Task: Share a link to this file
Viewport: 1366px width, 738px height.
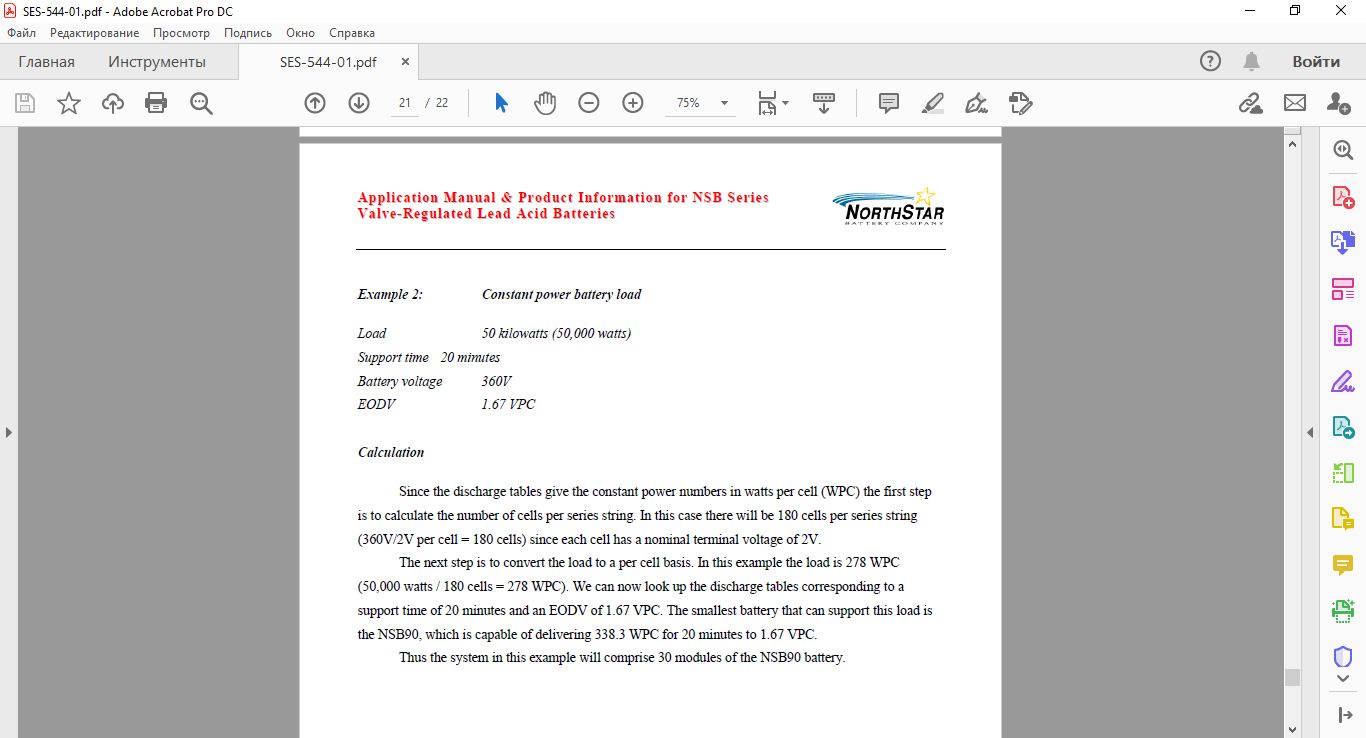Action: click(x=1250, y=103)
